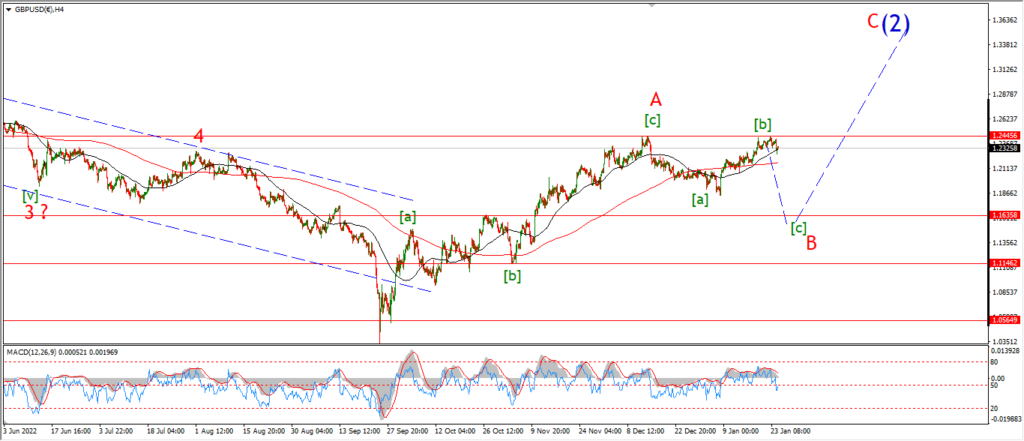Click the 1.16358 red price level tag
The height and width of the screenshot is (441, 1024).
[1004, 214]
